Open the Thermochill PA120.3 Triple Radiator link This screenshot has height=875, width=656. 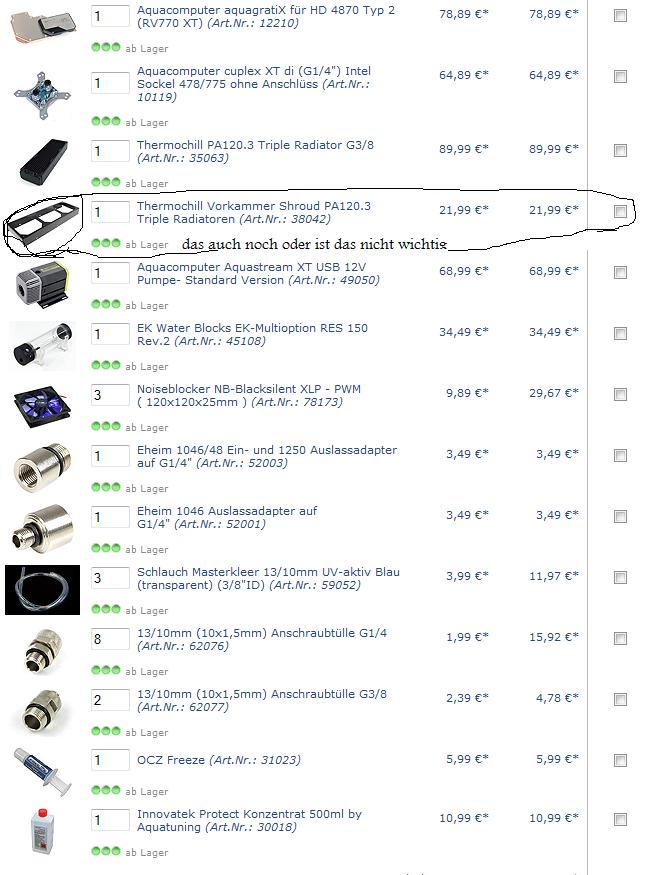(255, 151)
